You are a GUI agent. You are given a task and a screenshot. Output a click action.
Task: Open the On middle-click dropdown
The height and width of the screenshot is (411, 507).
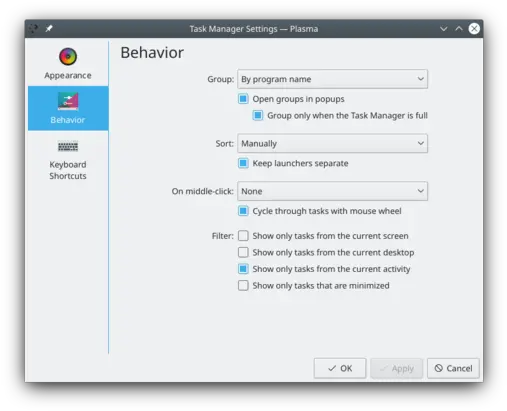point(332,191)
